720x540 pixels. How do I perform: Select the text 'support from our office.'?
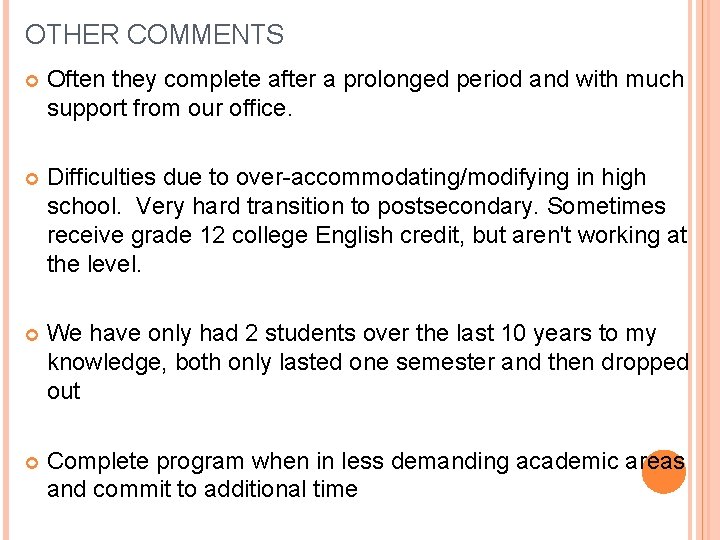click(169, 109)
